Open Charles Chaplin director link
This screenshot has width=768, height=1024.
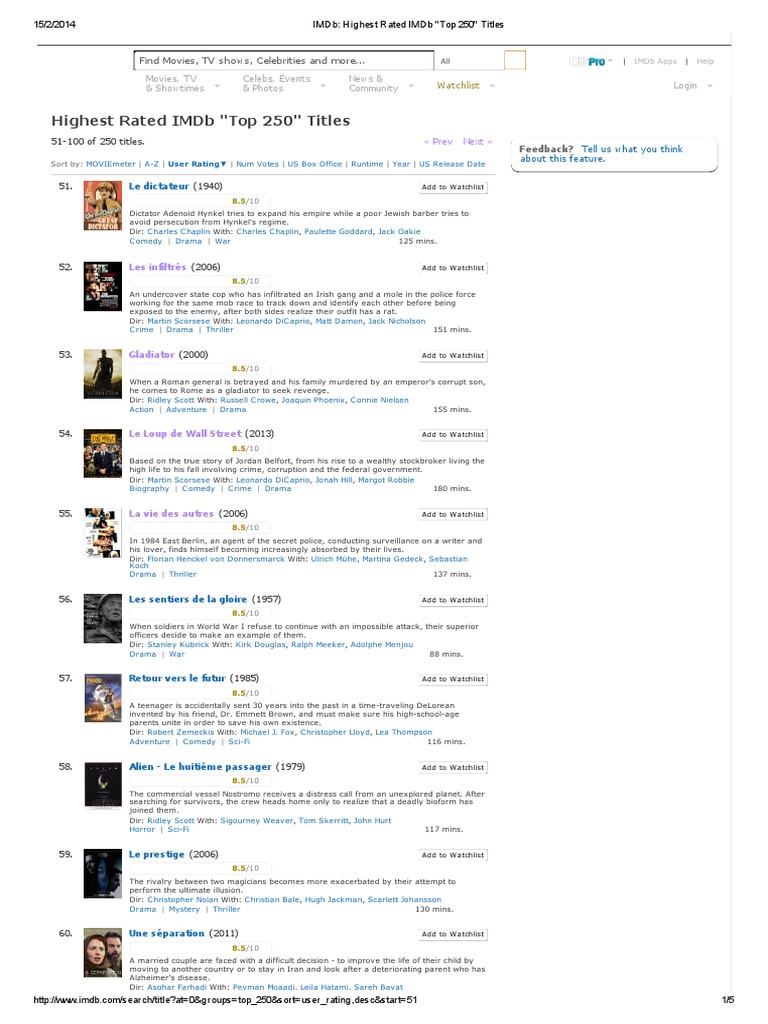[178, 232]
